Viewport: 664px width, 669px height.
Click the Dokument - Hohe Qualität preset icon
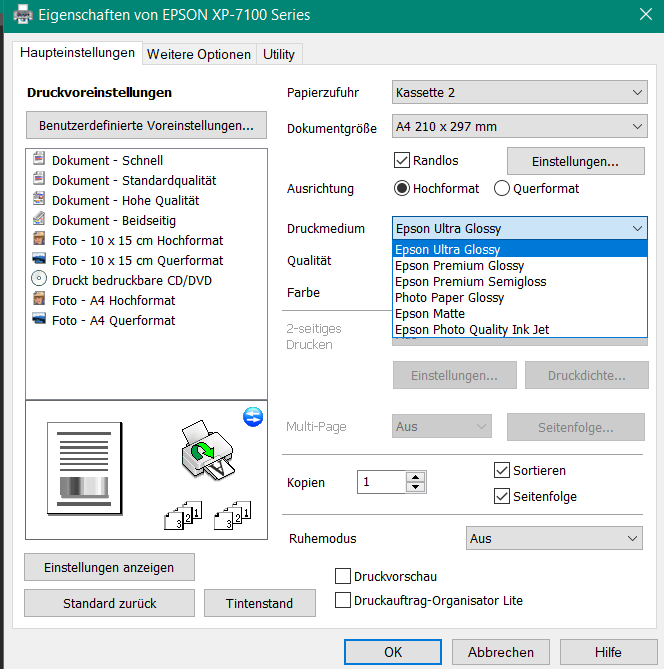click(x=39, y=198)
